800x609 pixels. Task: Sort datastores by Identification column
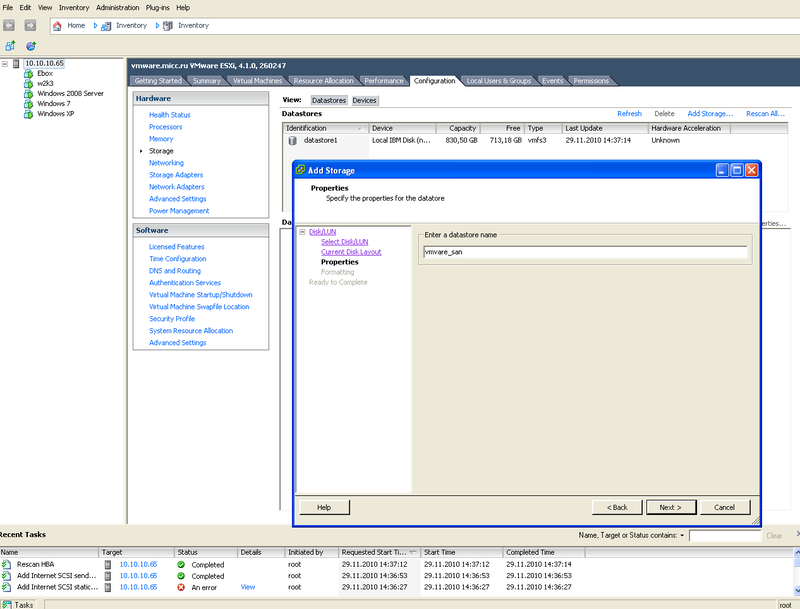(x=326, y=128)
